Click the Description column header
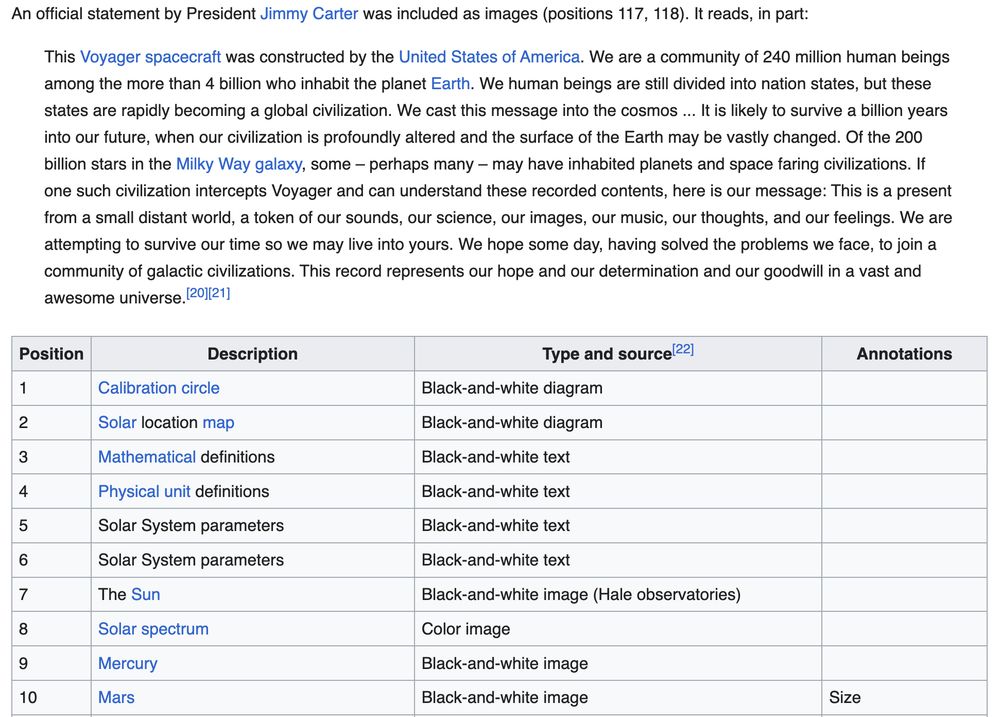The width and height of the screenshot is (1000, 717). [x=253, y=354]
